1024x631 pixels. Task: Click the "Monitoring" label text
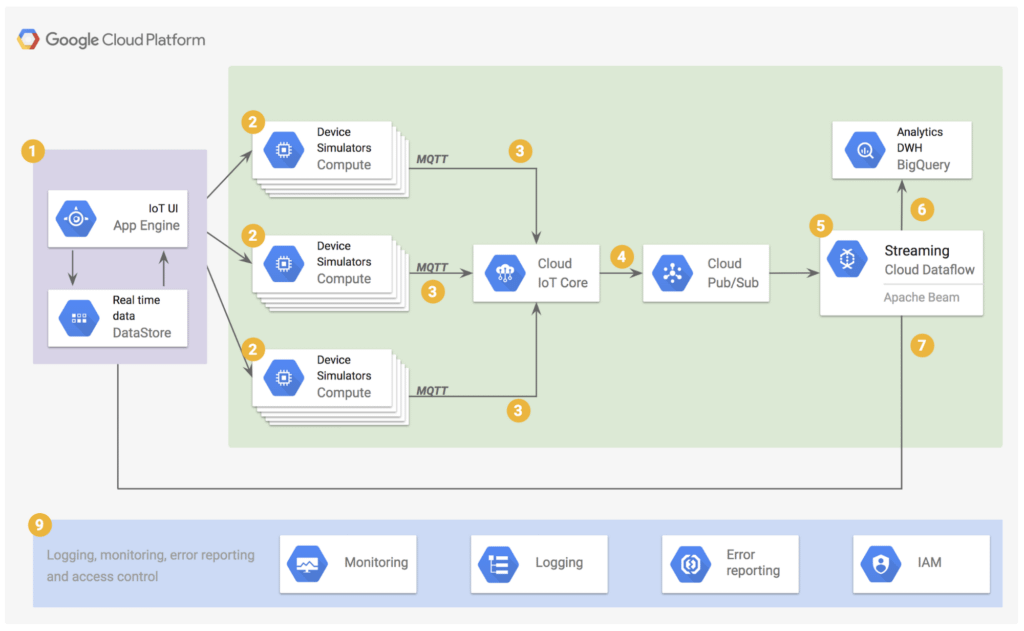(376, 562)
